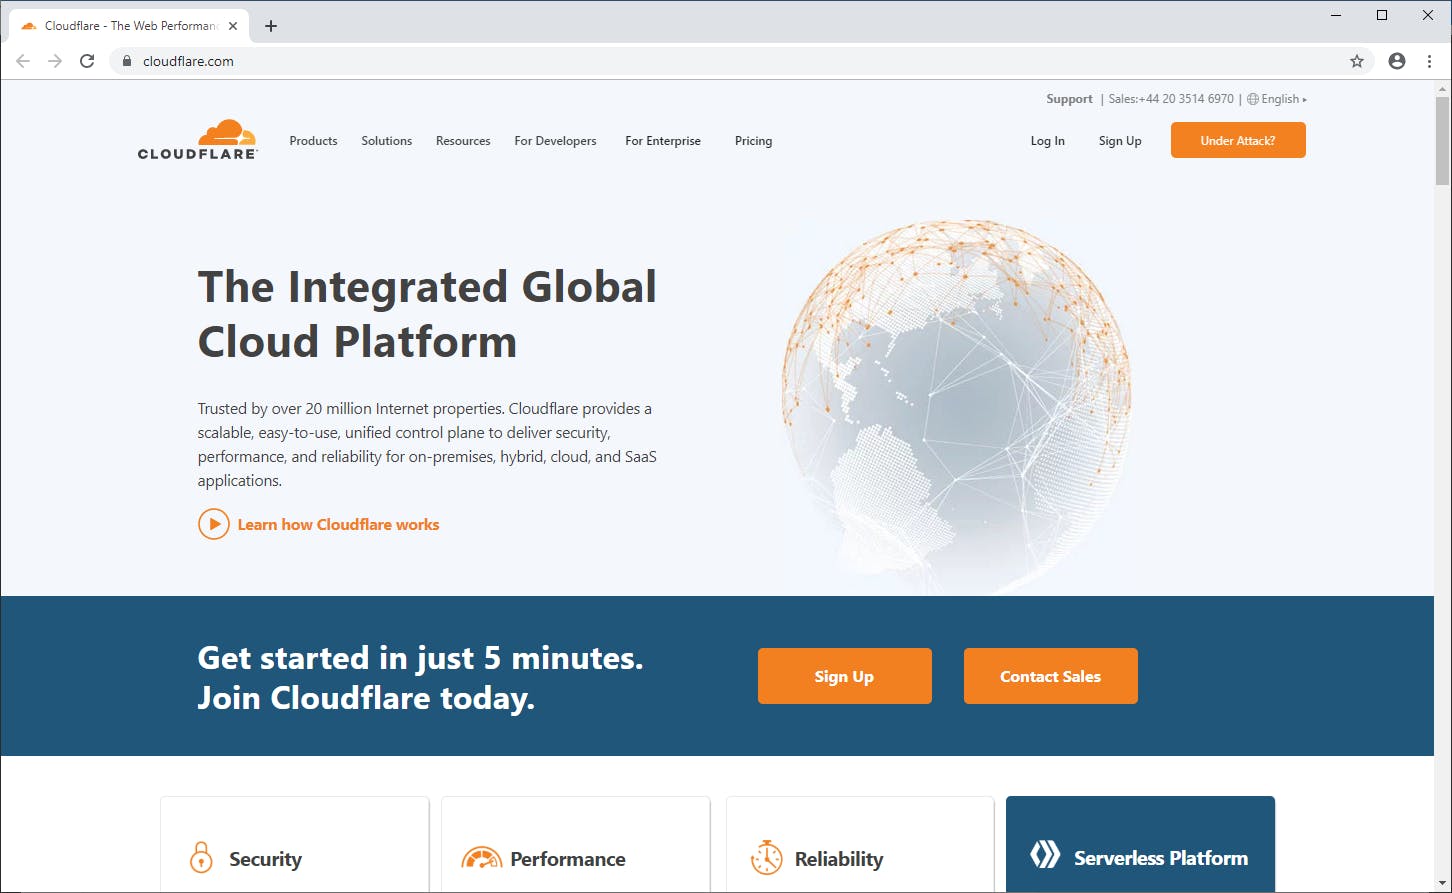Open the Products menu
1452x893 pixels.
point(313,141)
